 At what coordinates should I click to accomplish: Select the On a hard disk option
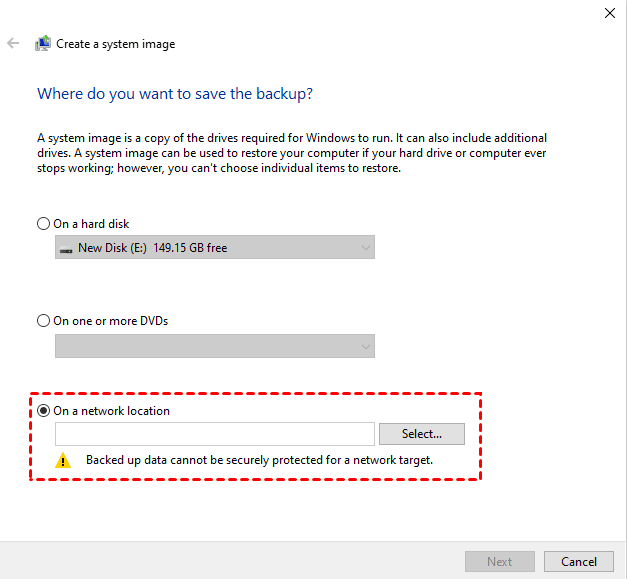43,224
